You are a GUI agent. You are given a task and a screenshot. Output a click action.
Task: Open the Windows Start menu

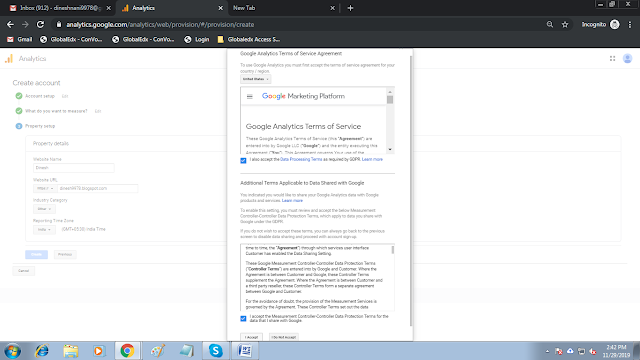coord(12,351)
